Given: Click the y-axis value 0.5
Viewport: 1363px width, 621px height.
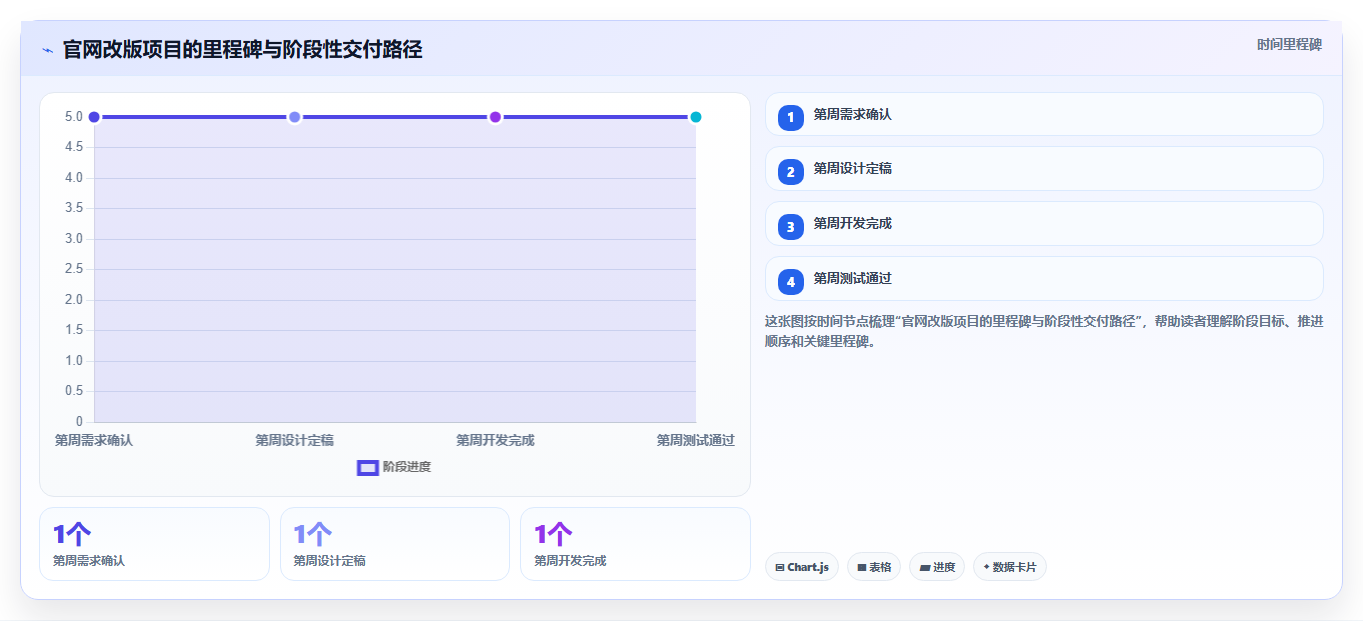Looking at the screenshot, I should [x=74, y=391].
